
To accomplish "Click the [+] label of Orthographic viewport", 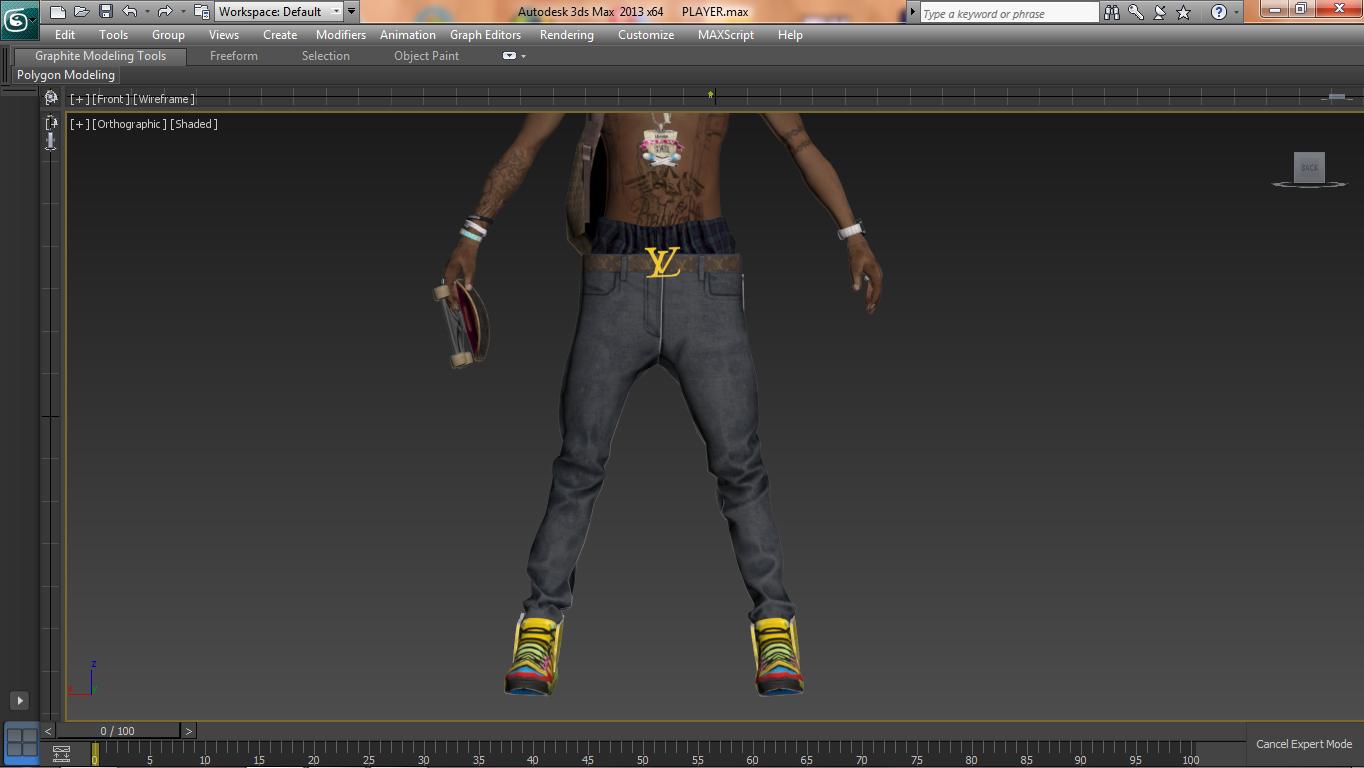I will coord(79,124).
